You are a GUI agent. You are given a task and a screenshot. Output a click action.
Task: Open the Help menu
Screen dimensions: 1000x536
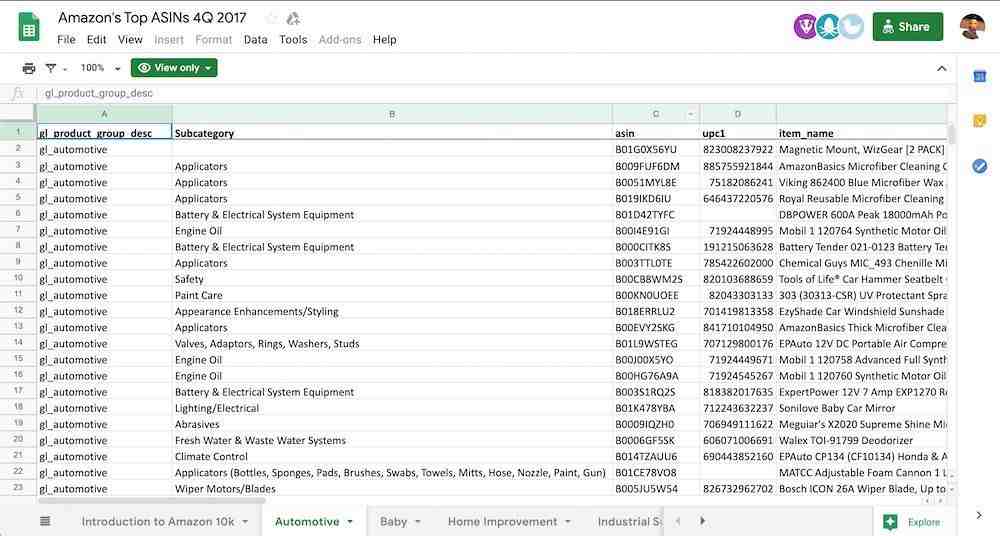(385, 40)
